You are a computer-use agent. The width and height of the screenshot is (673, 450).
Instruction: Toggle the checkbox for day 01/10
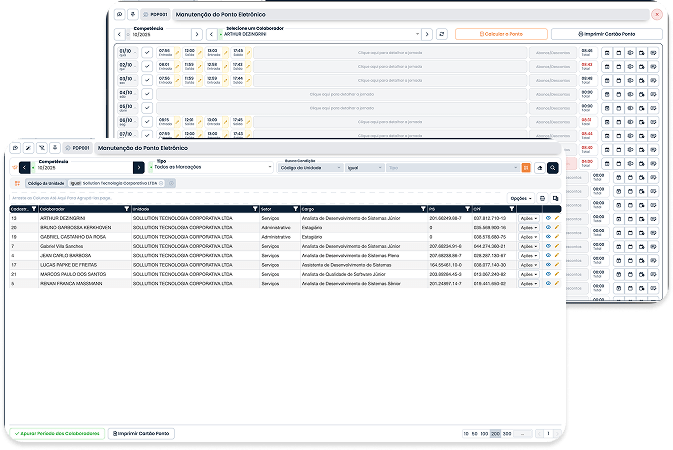coord(147,52)
